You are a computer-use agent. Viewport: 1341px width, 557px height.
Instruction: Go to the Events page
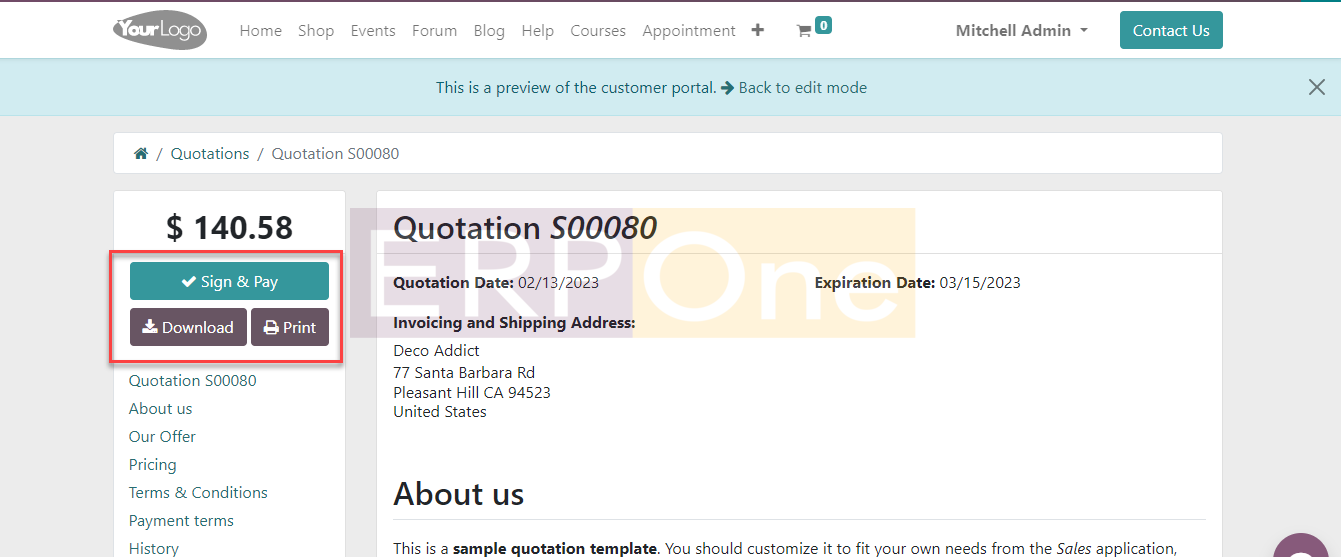(373, 31)
